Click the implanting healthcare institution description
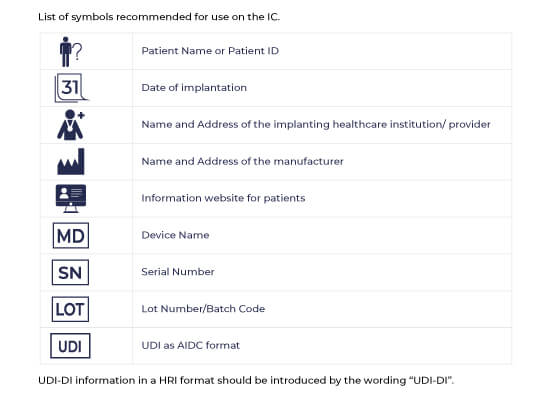Viewport: 550px width, 396px height. [x=316, y=125]
